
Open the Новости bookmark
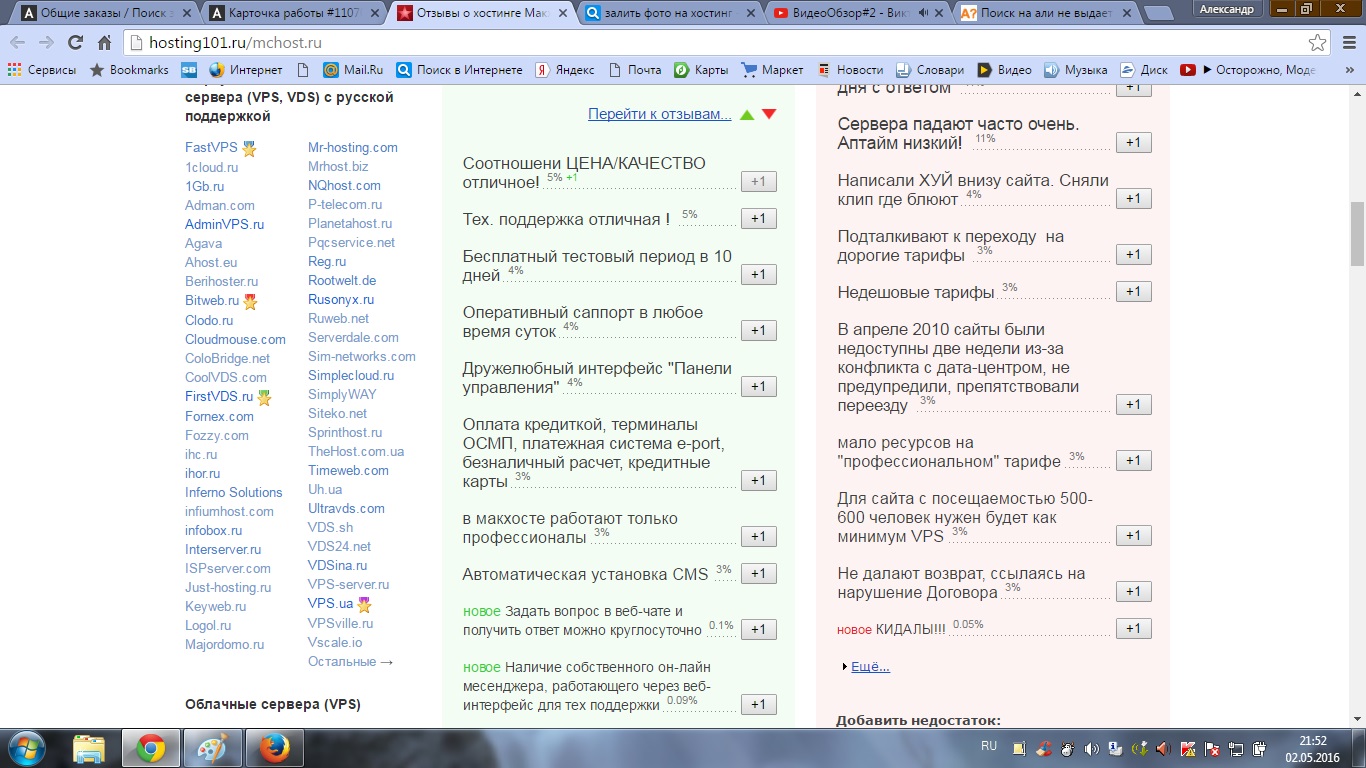[x=850, y=70]
